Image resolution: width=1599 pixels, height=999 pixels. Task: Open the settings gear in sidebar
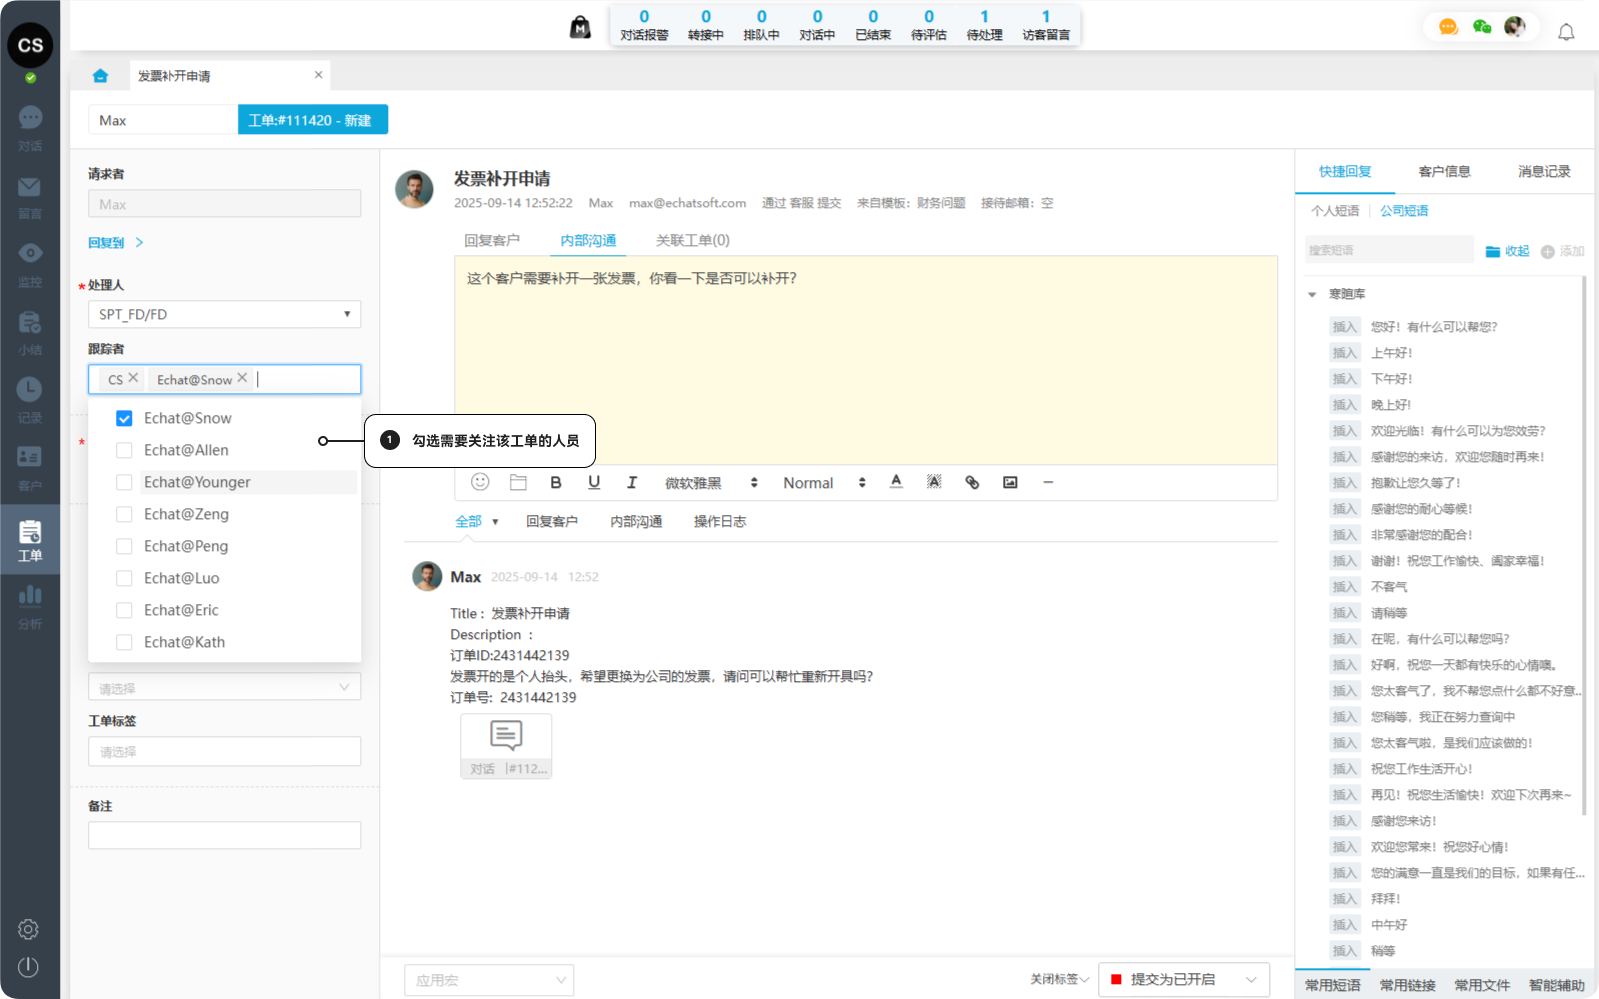(x=28, y=929)
